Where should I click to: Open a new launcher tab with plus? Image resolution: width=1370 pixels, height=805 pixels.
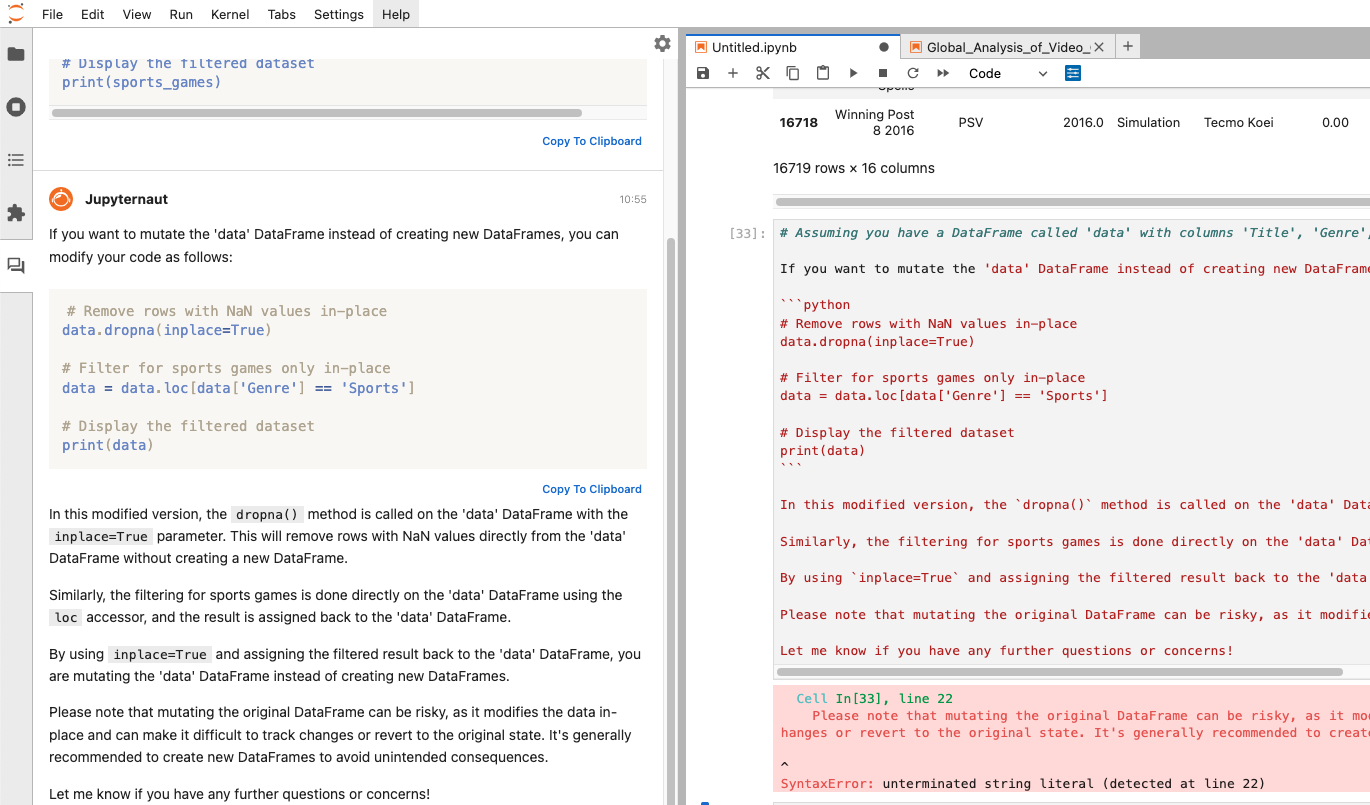tap(1127, 46)
